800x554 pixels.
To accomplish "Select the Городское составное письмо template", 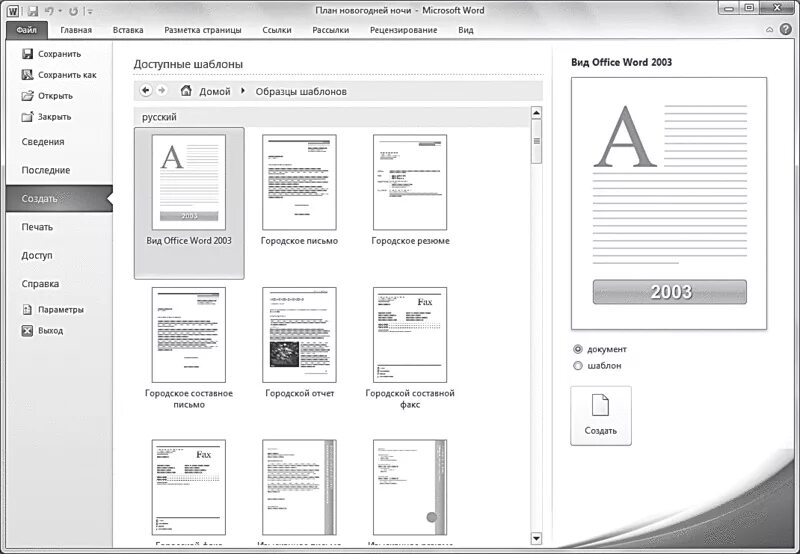I will tap(189, 348).
